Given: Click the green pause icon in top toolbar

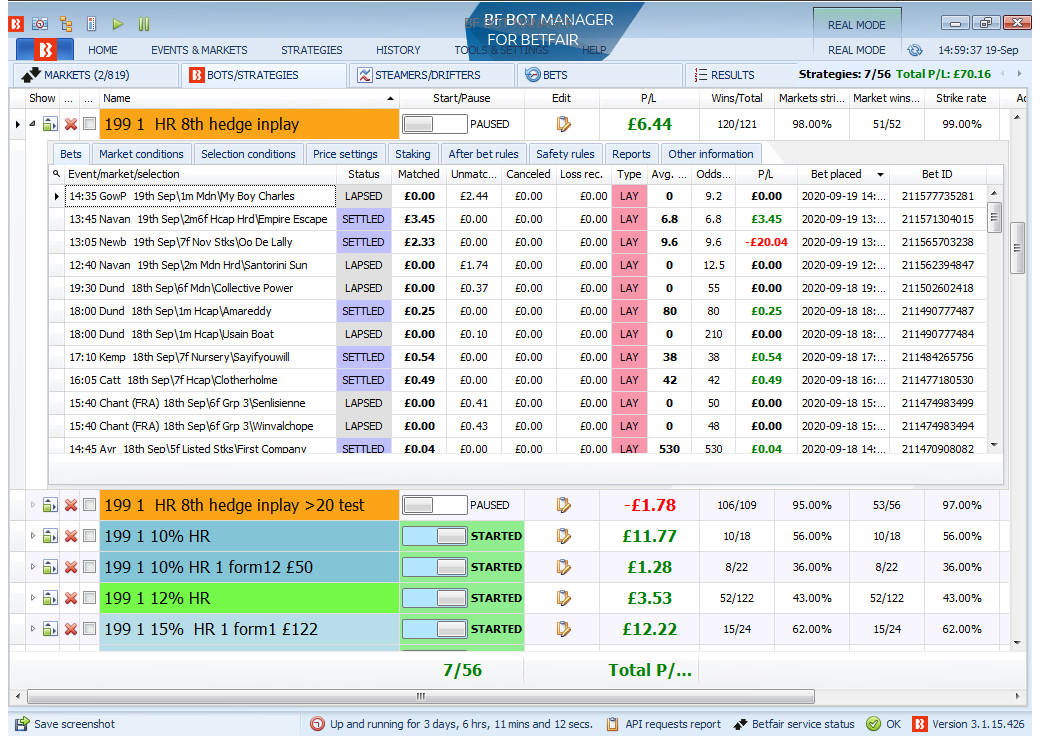Looking at the screenshot, I should click(144, 25).
